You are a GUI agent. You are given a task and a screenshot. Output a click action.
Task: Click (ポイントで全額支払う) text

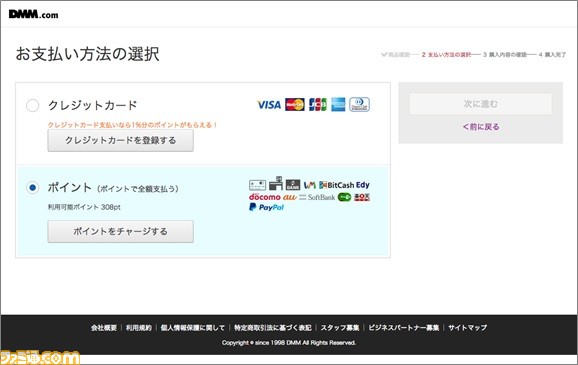click(138, 189)
